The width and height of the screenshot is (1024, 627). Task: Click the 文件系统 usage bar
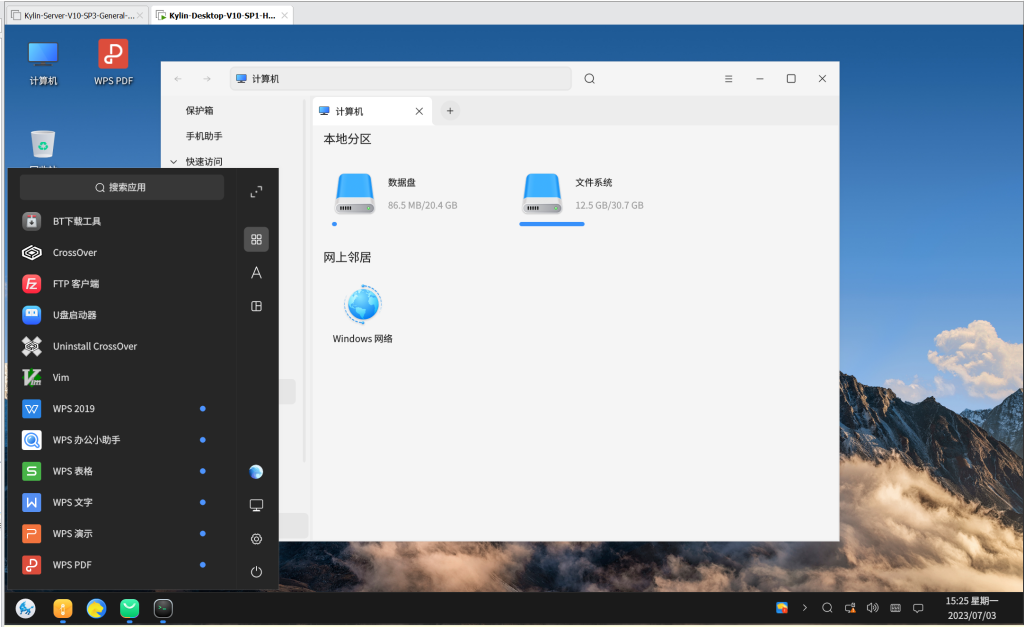click(552, 224)
